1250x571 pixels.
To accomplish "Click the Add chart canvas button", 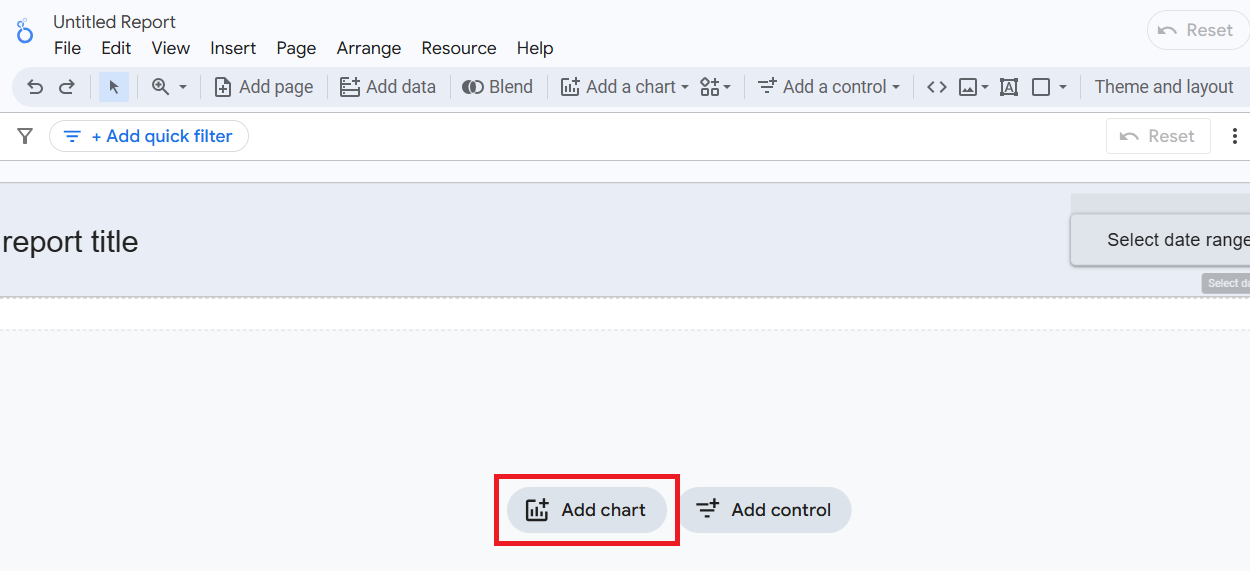I will point(587,510).
